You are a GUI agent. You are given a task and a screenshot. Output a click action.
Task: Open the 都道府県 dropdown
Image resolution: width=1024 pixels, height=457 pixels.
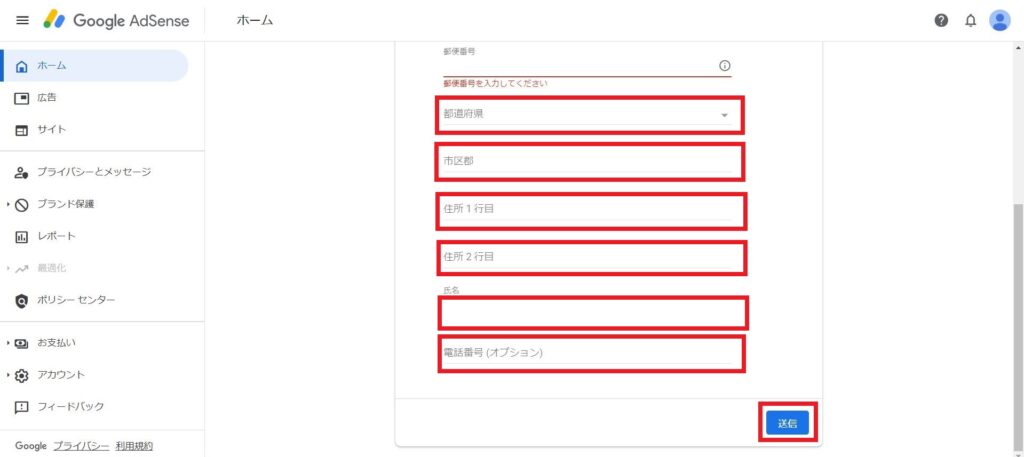pos(589,115)
